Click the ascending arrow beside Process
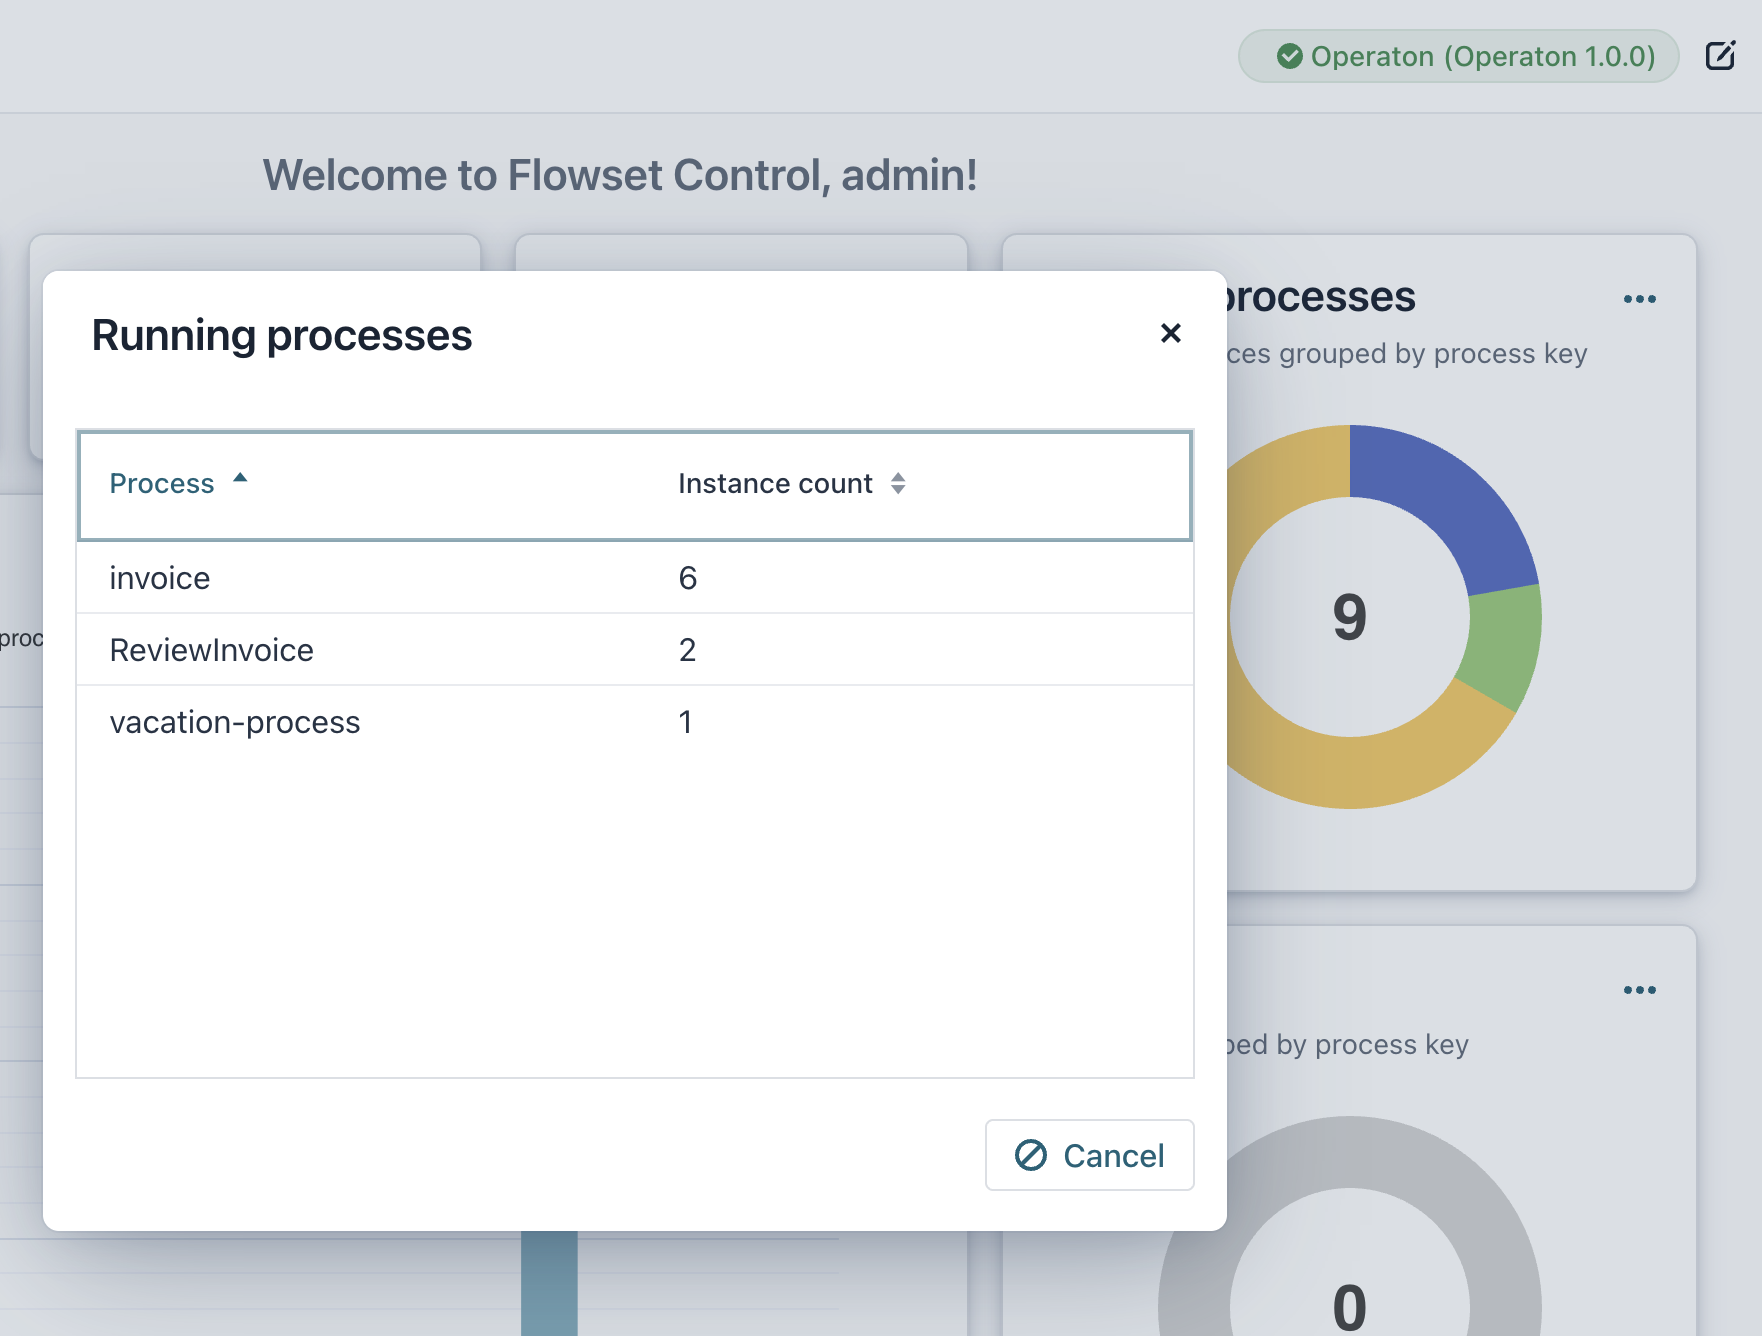The height and width of the screenshot is (1336, 1762). point(240,478)
